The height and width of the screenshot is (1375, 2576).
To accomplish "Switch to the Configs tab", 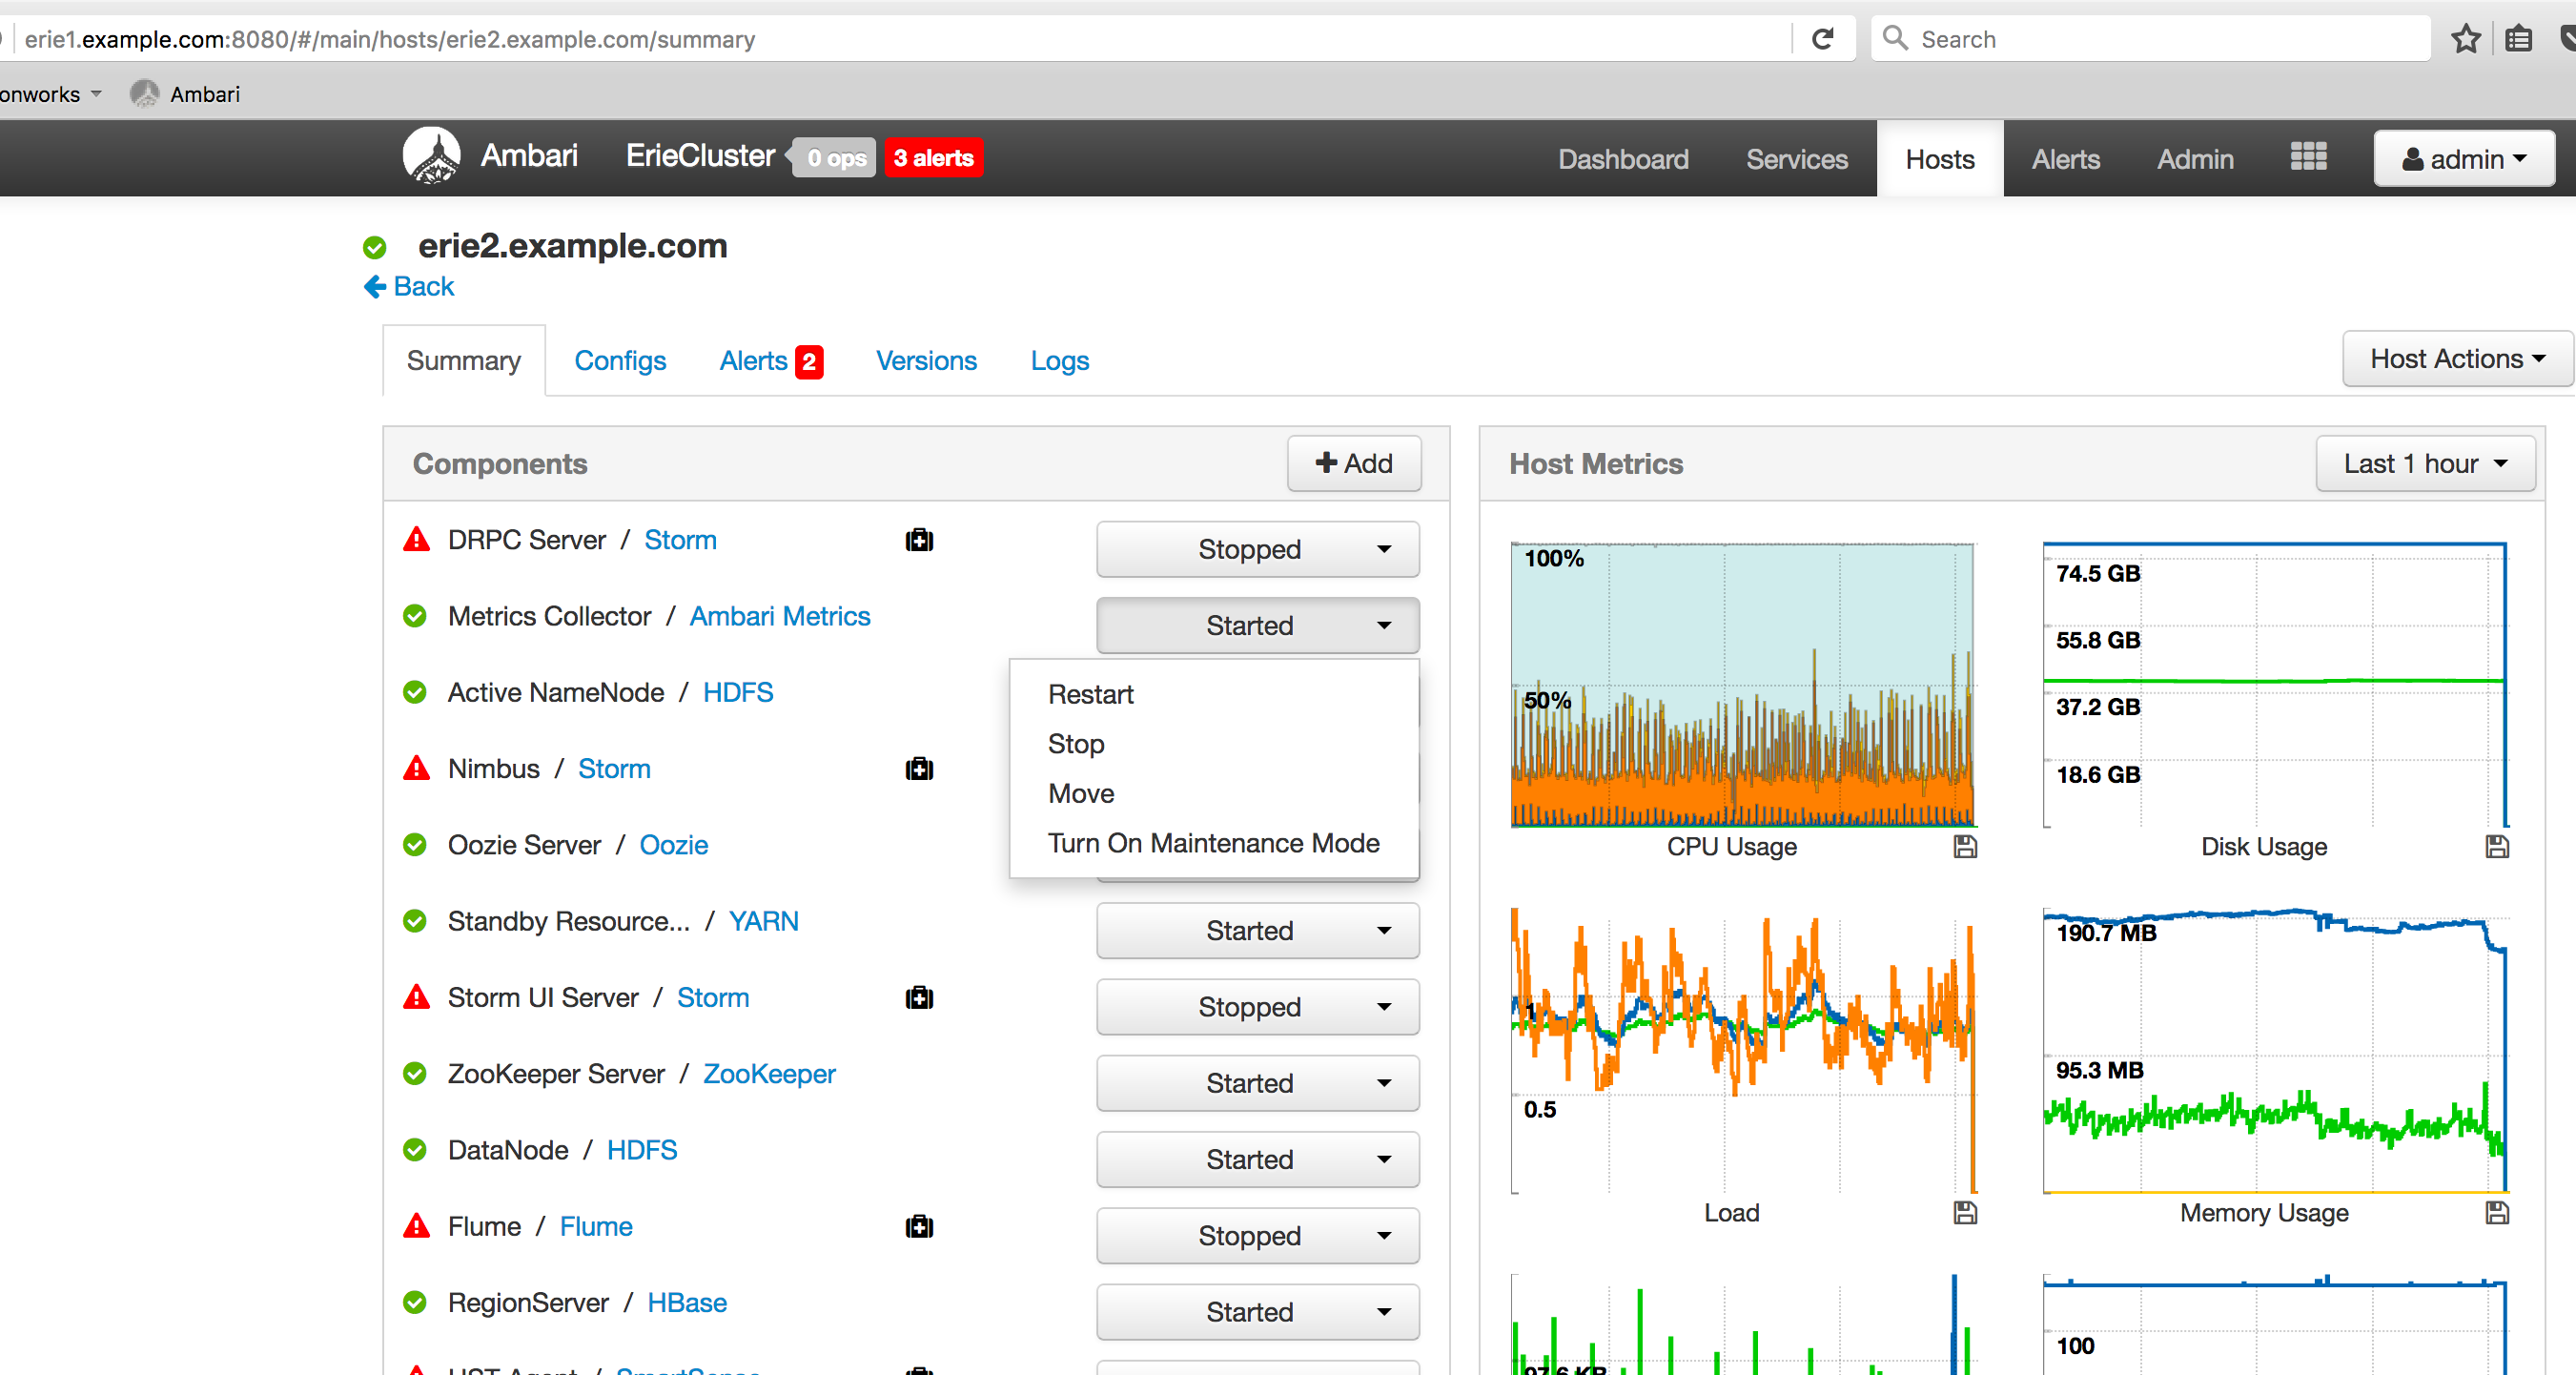I will [x=620, y=360].
